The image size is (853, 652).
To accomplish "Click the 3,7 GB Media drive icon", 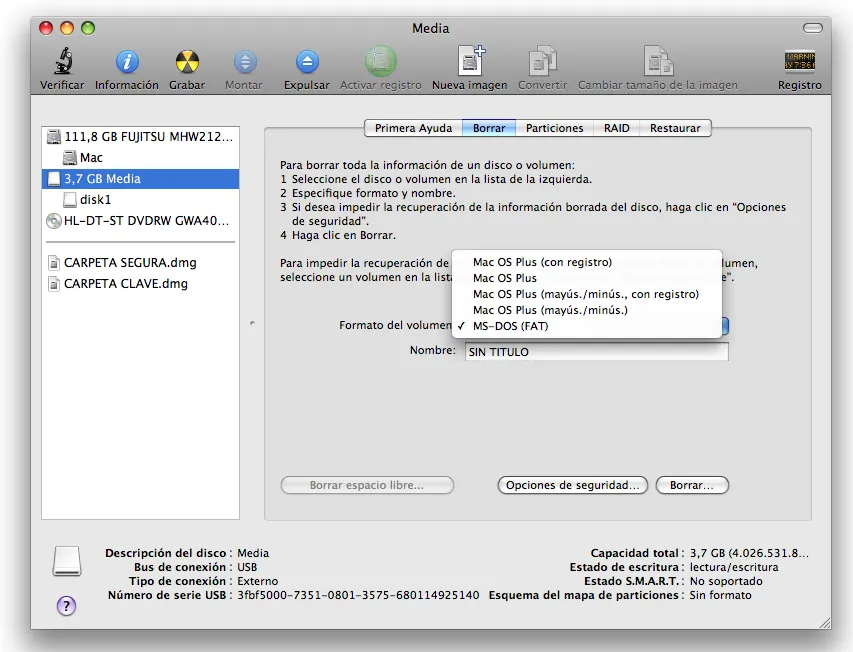I will coord(54,179).
